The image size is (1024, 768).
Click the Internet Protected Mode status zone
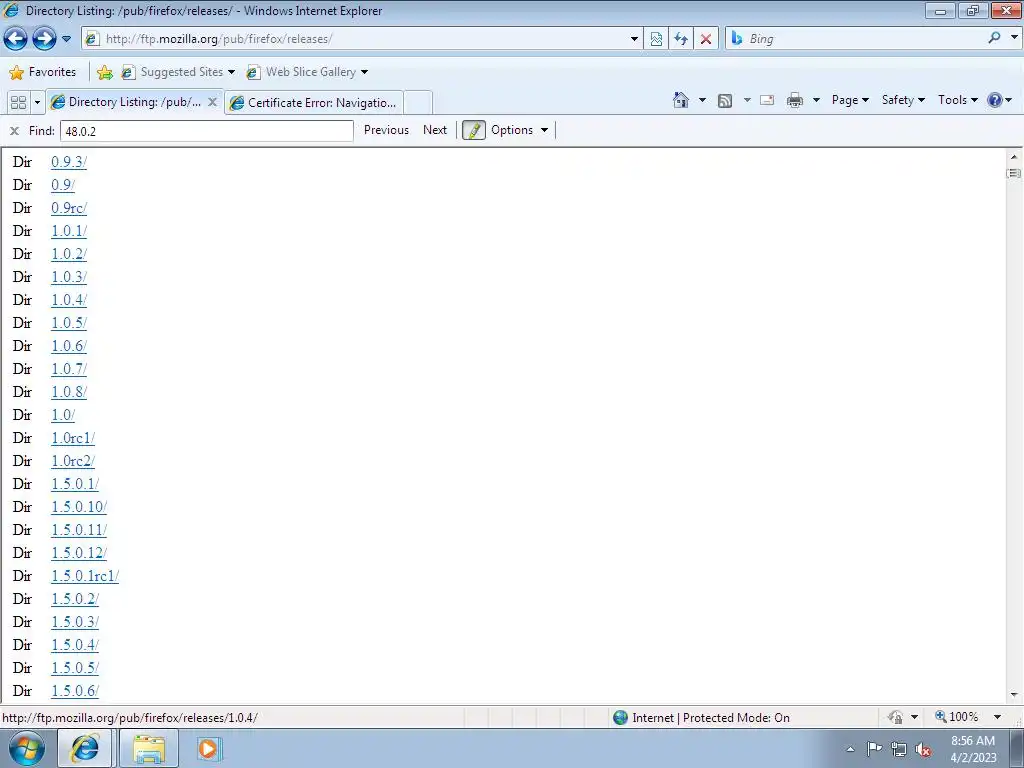(702, 718)
